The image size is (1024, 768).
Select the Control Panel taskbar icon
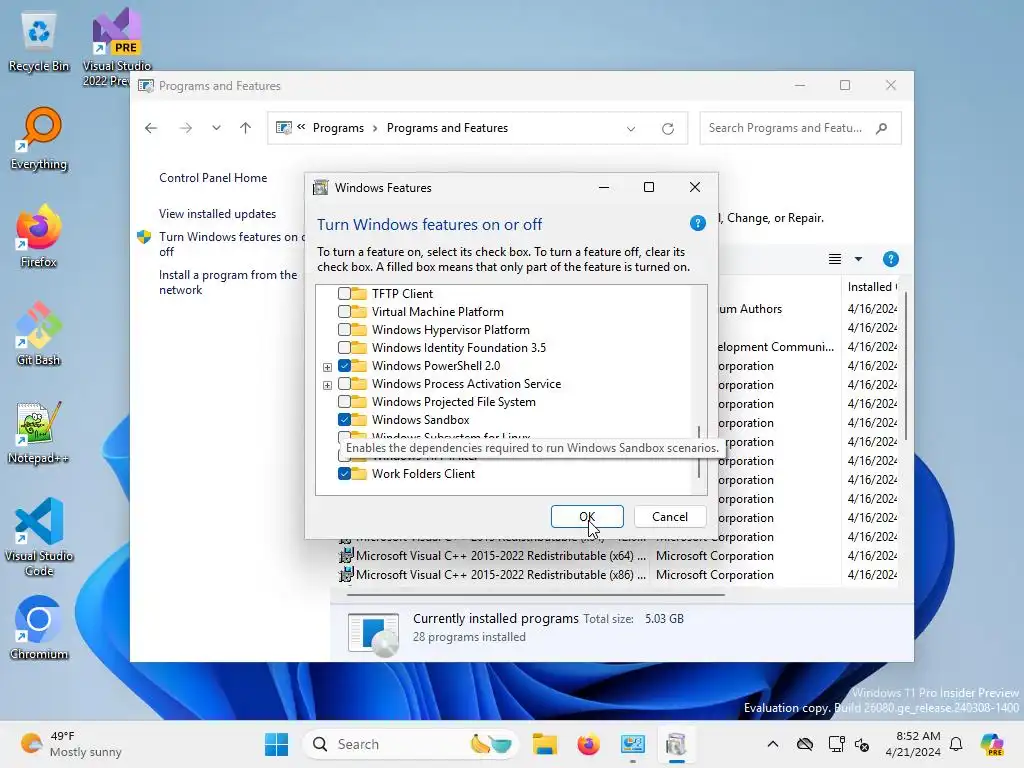pyautogui.click(x=632, y=744)
